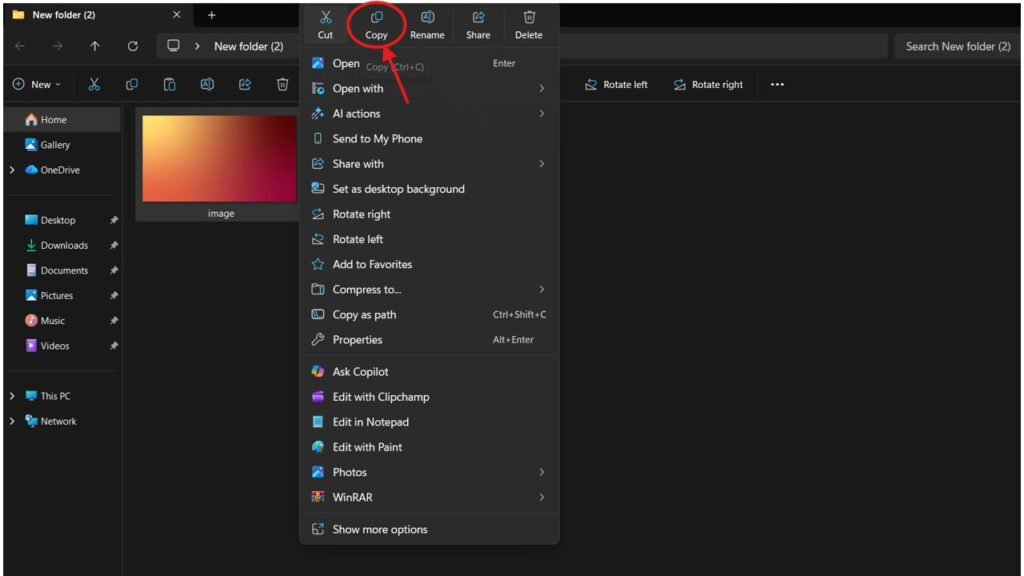Click Rotate right in the toolbar
This screenshot has height=576, width=1024.
point(708,85)
